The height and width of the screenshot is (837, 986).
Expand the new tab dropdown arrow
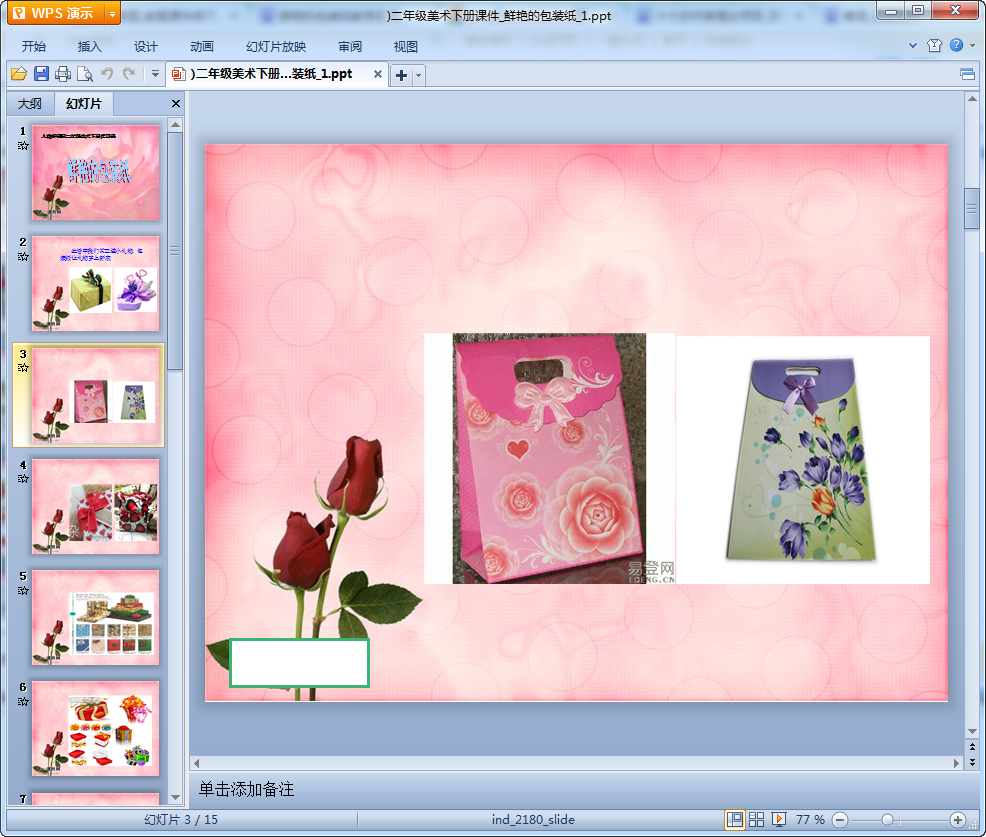[418, 75]
